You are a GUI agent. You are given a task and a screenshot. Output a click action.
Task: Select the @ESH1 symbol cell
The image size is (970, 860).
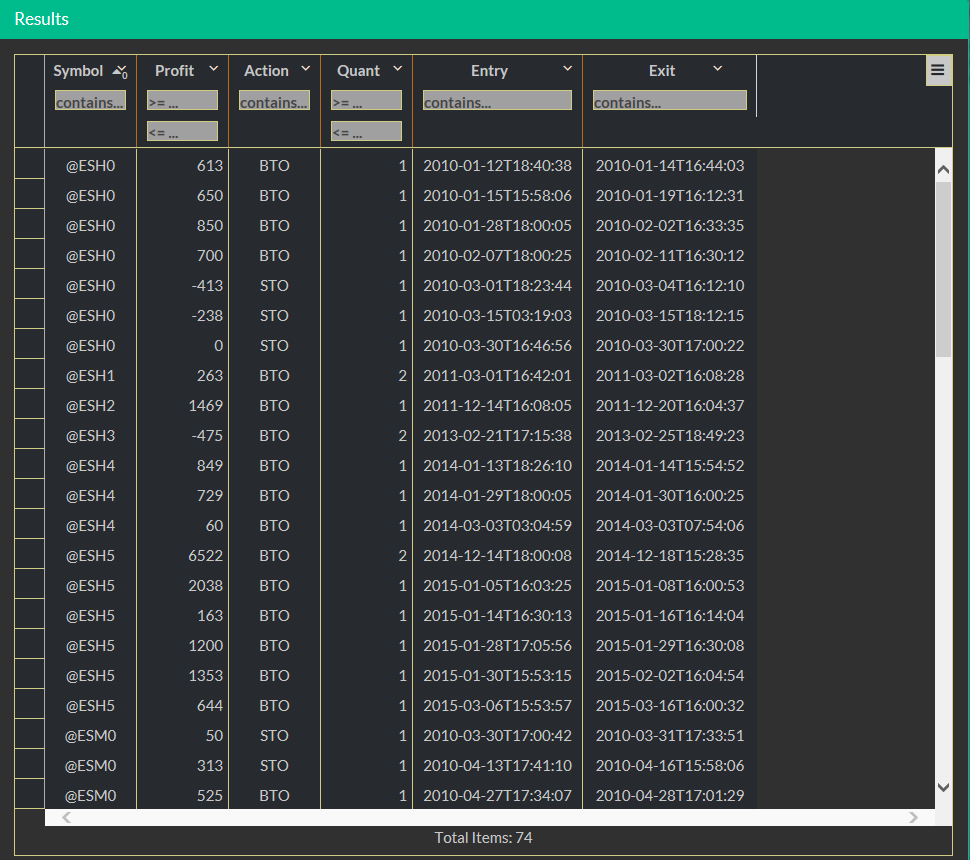pos(90,376)
